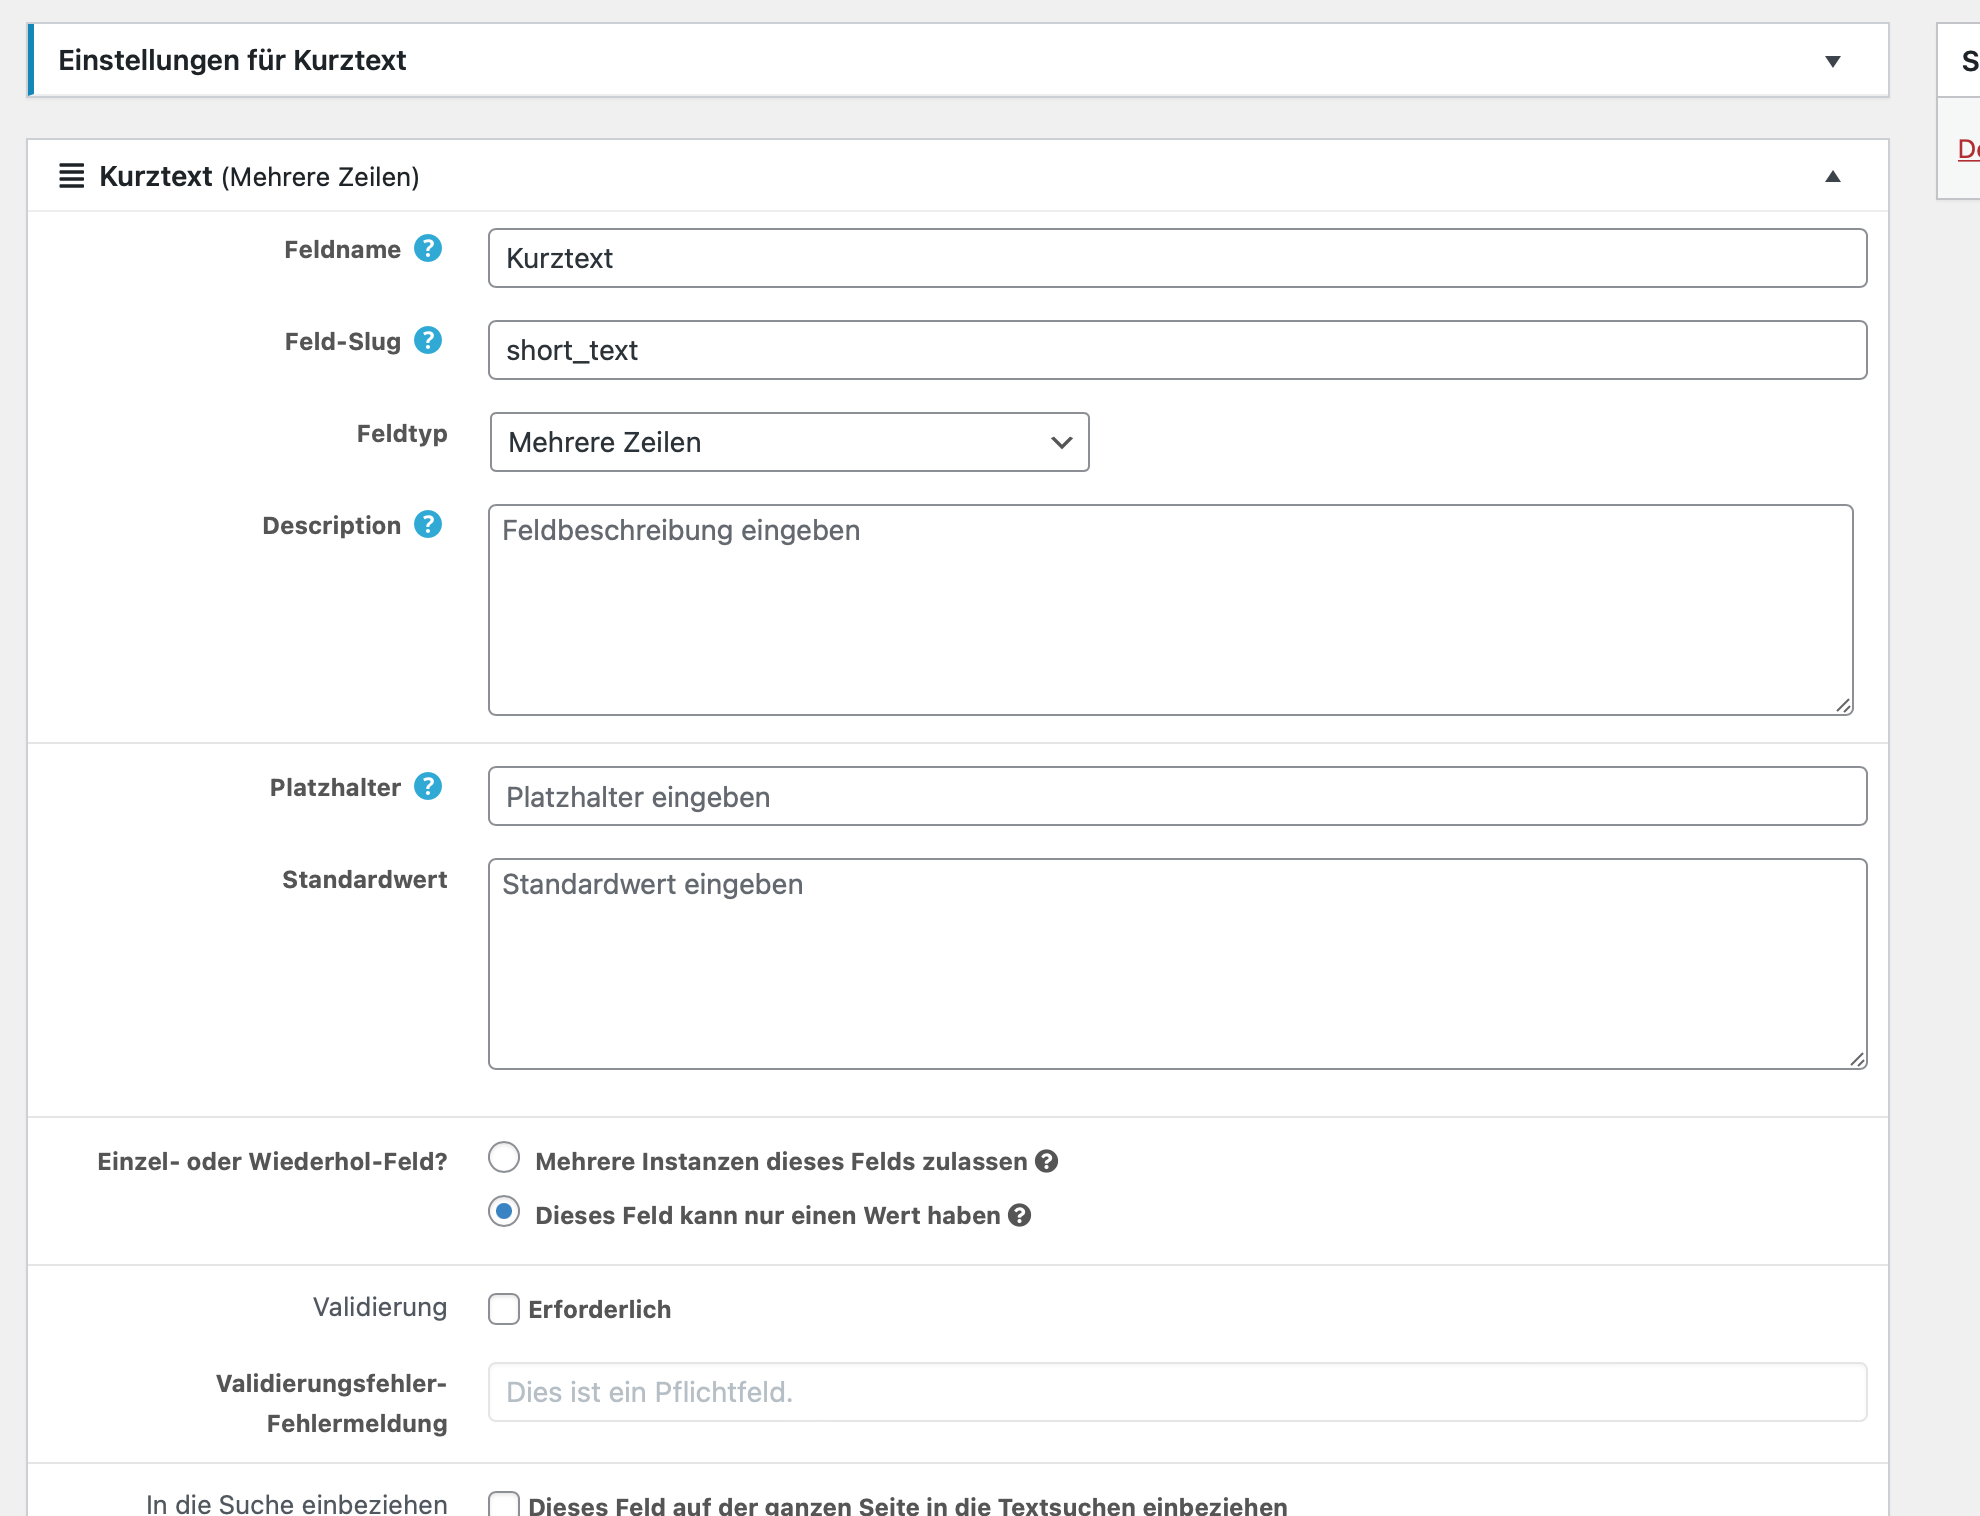
Task: Enable the Erforderlich checkbox
Action: click(x=504, y=1309)
